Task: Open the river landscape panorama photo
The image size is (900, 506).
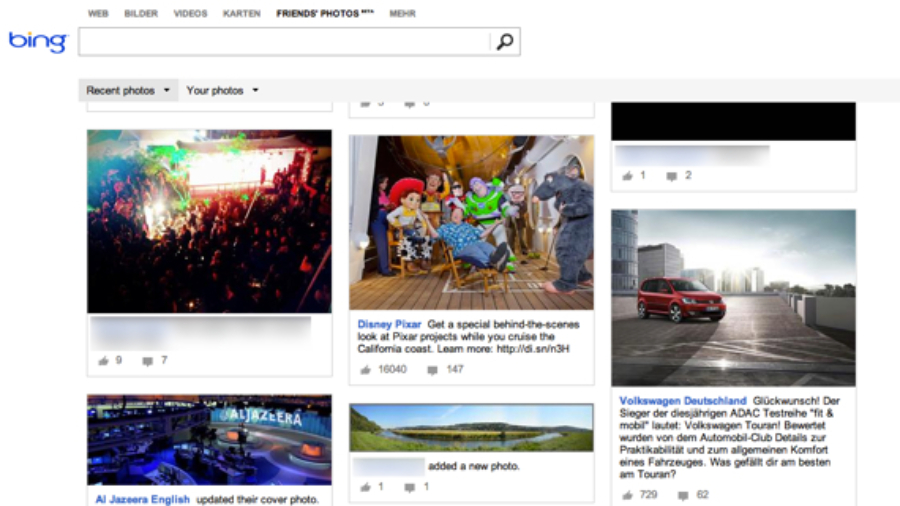Action: 471,427
